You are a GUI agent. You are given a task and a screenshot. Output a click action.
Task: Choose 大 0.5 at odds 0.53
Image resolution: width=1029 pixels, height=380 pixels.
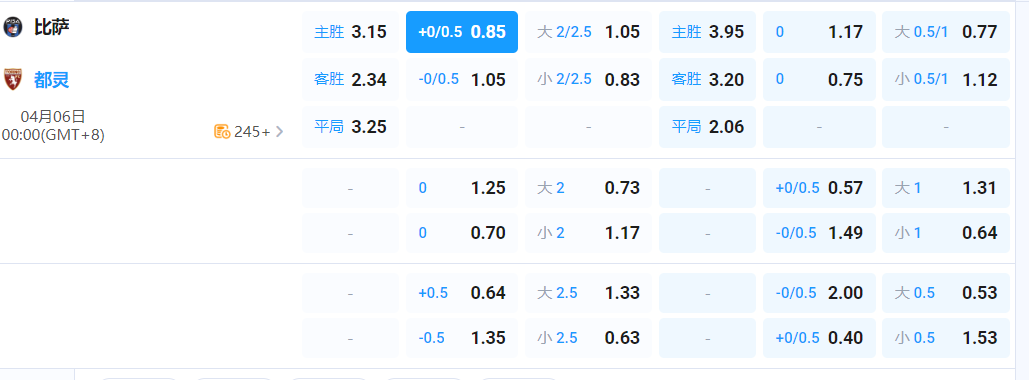(x=946, y=293)
